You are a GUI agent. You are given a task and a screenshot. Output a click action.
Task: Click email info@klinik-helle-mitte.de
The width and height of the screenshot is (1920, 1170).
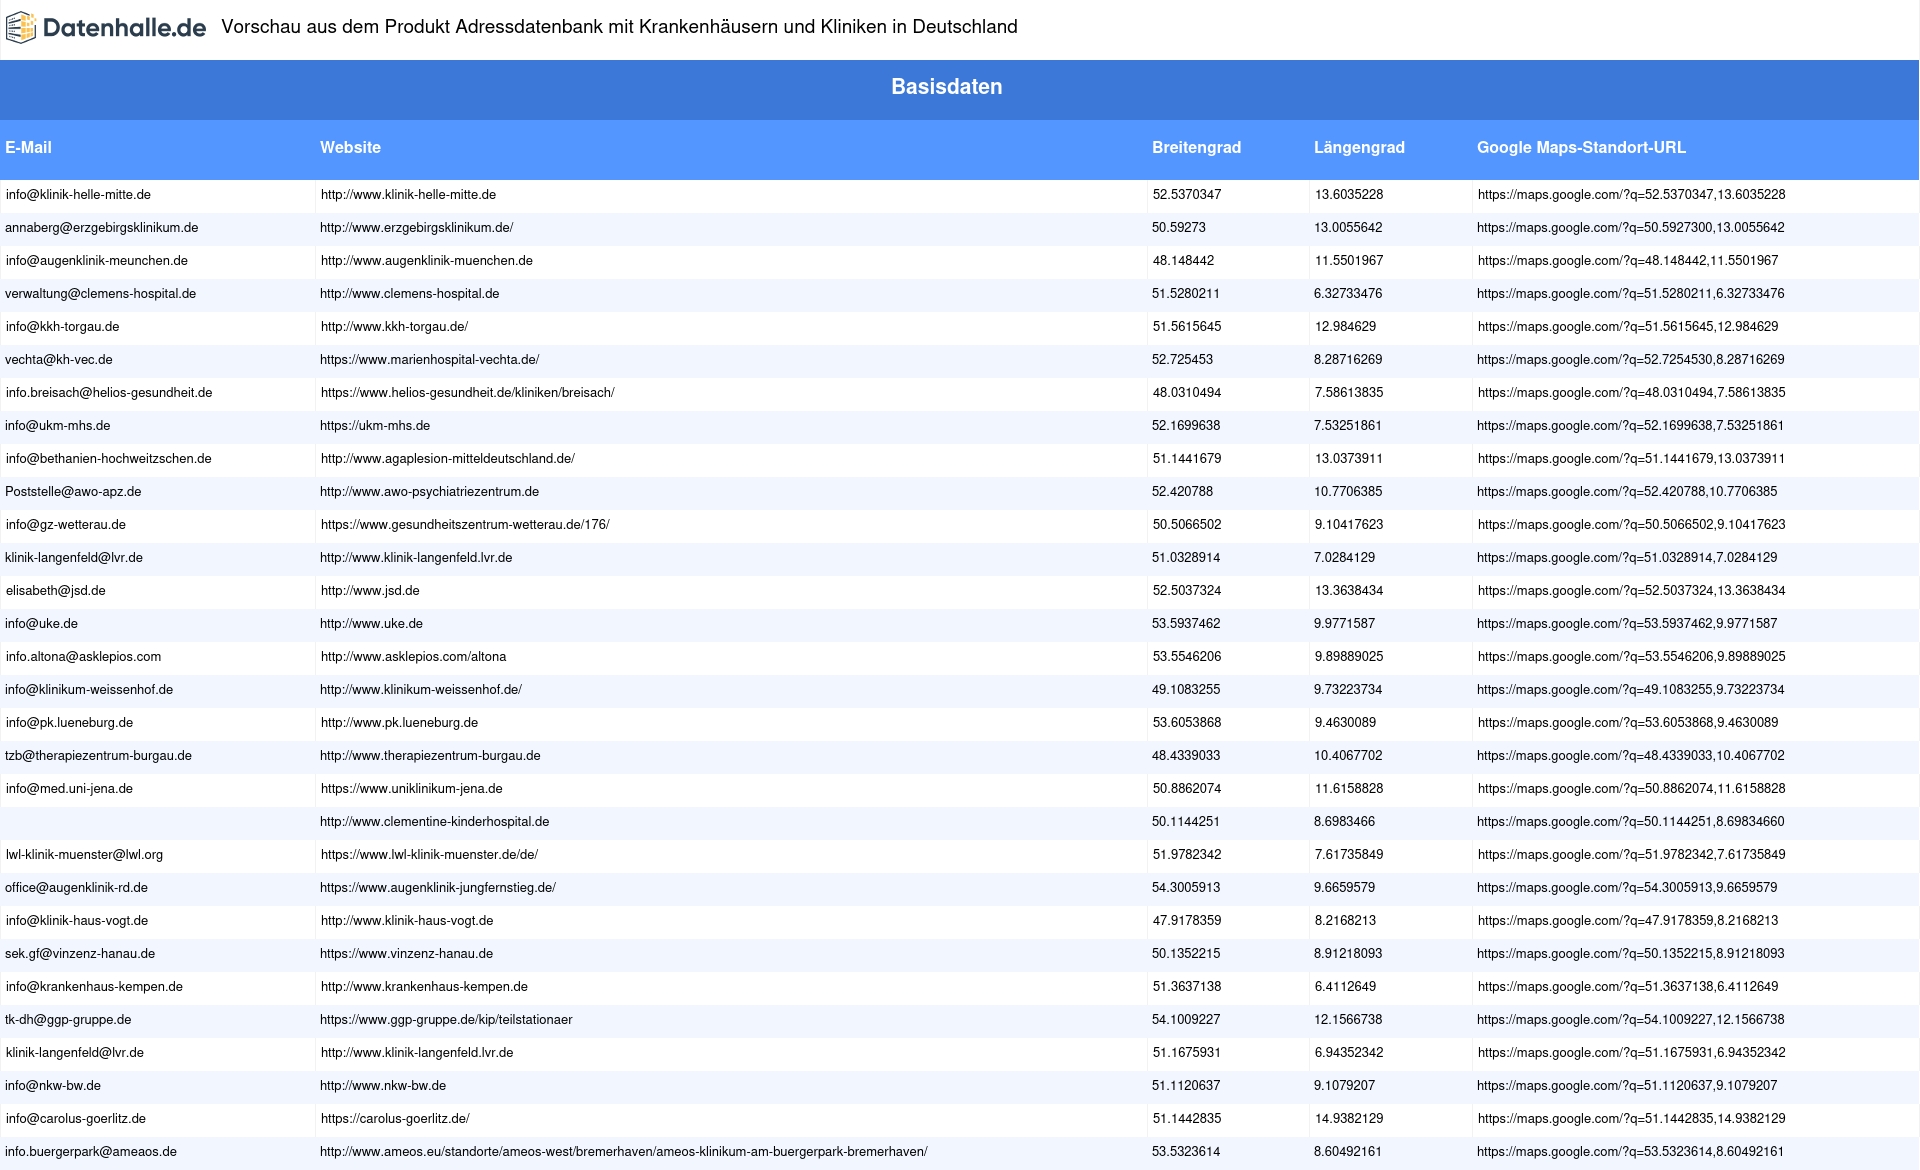coord(78,195)
